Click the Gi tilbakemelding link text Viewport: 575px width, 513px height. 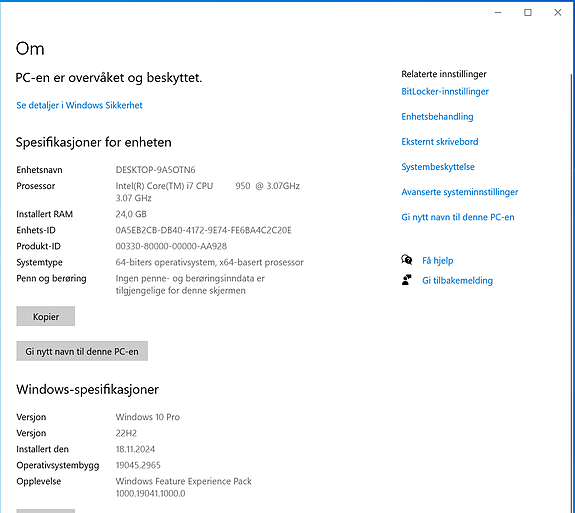point(457,281)
